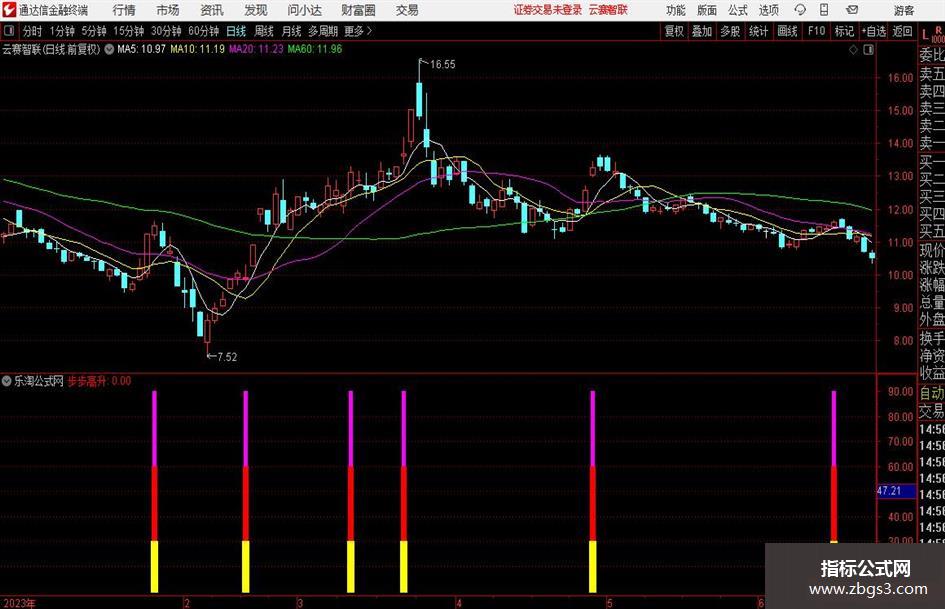Click the MA20: 11.23 indicator label
This screenshot has width=945, height=609.
(x=256, y=49)
